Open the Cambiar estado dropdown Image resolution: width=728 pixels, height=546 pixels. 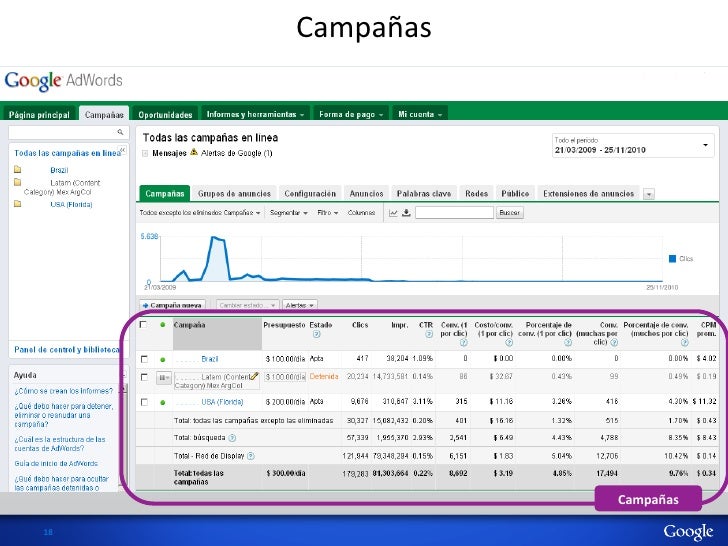pos(247,305)
